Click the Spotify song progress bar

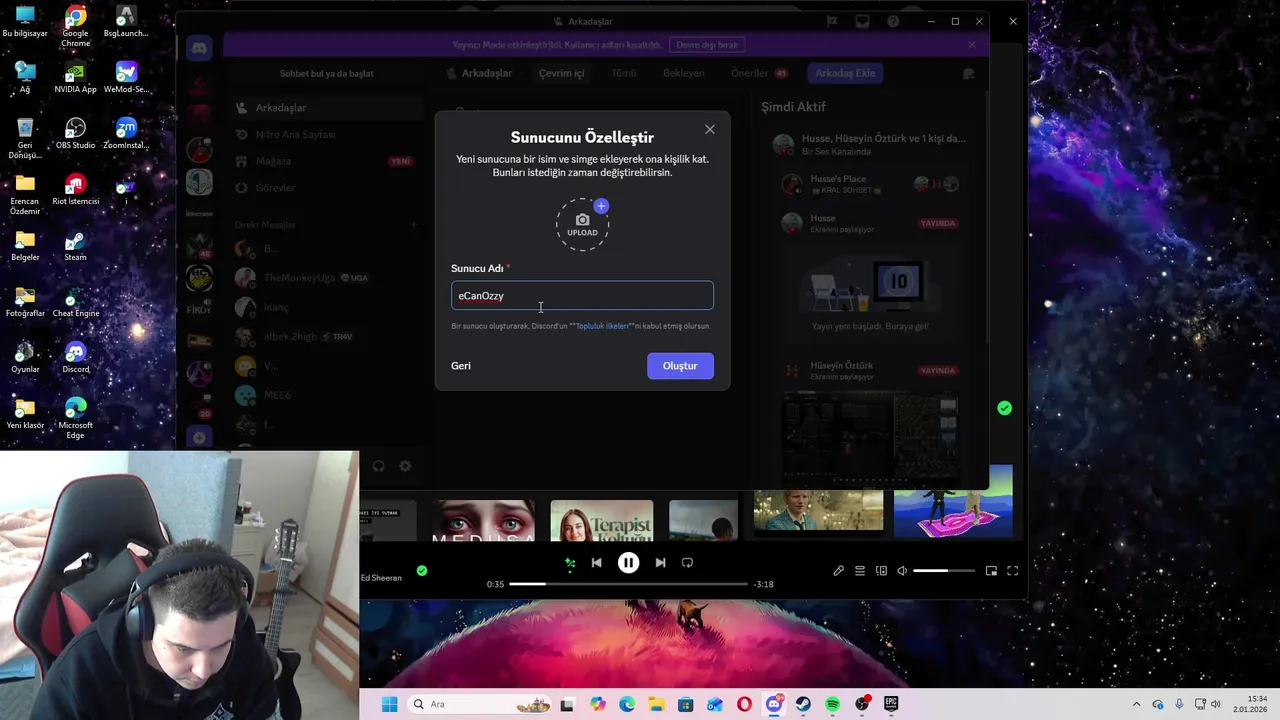pyautogui.click(x=628, y=584)
